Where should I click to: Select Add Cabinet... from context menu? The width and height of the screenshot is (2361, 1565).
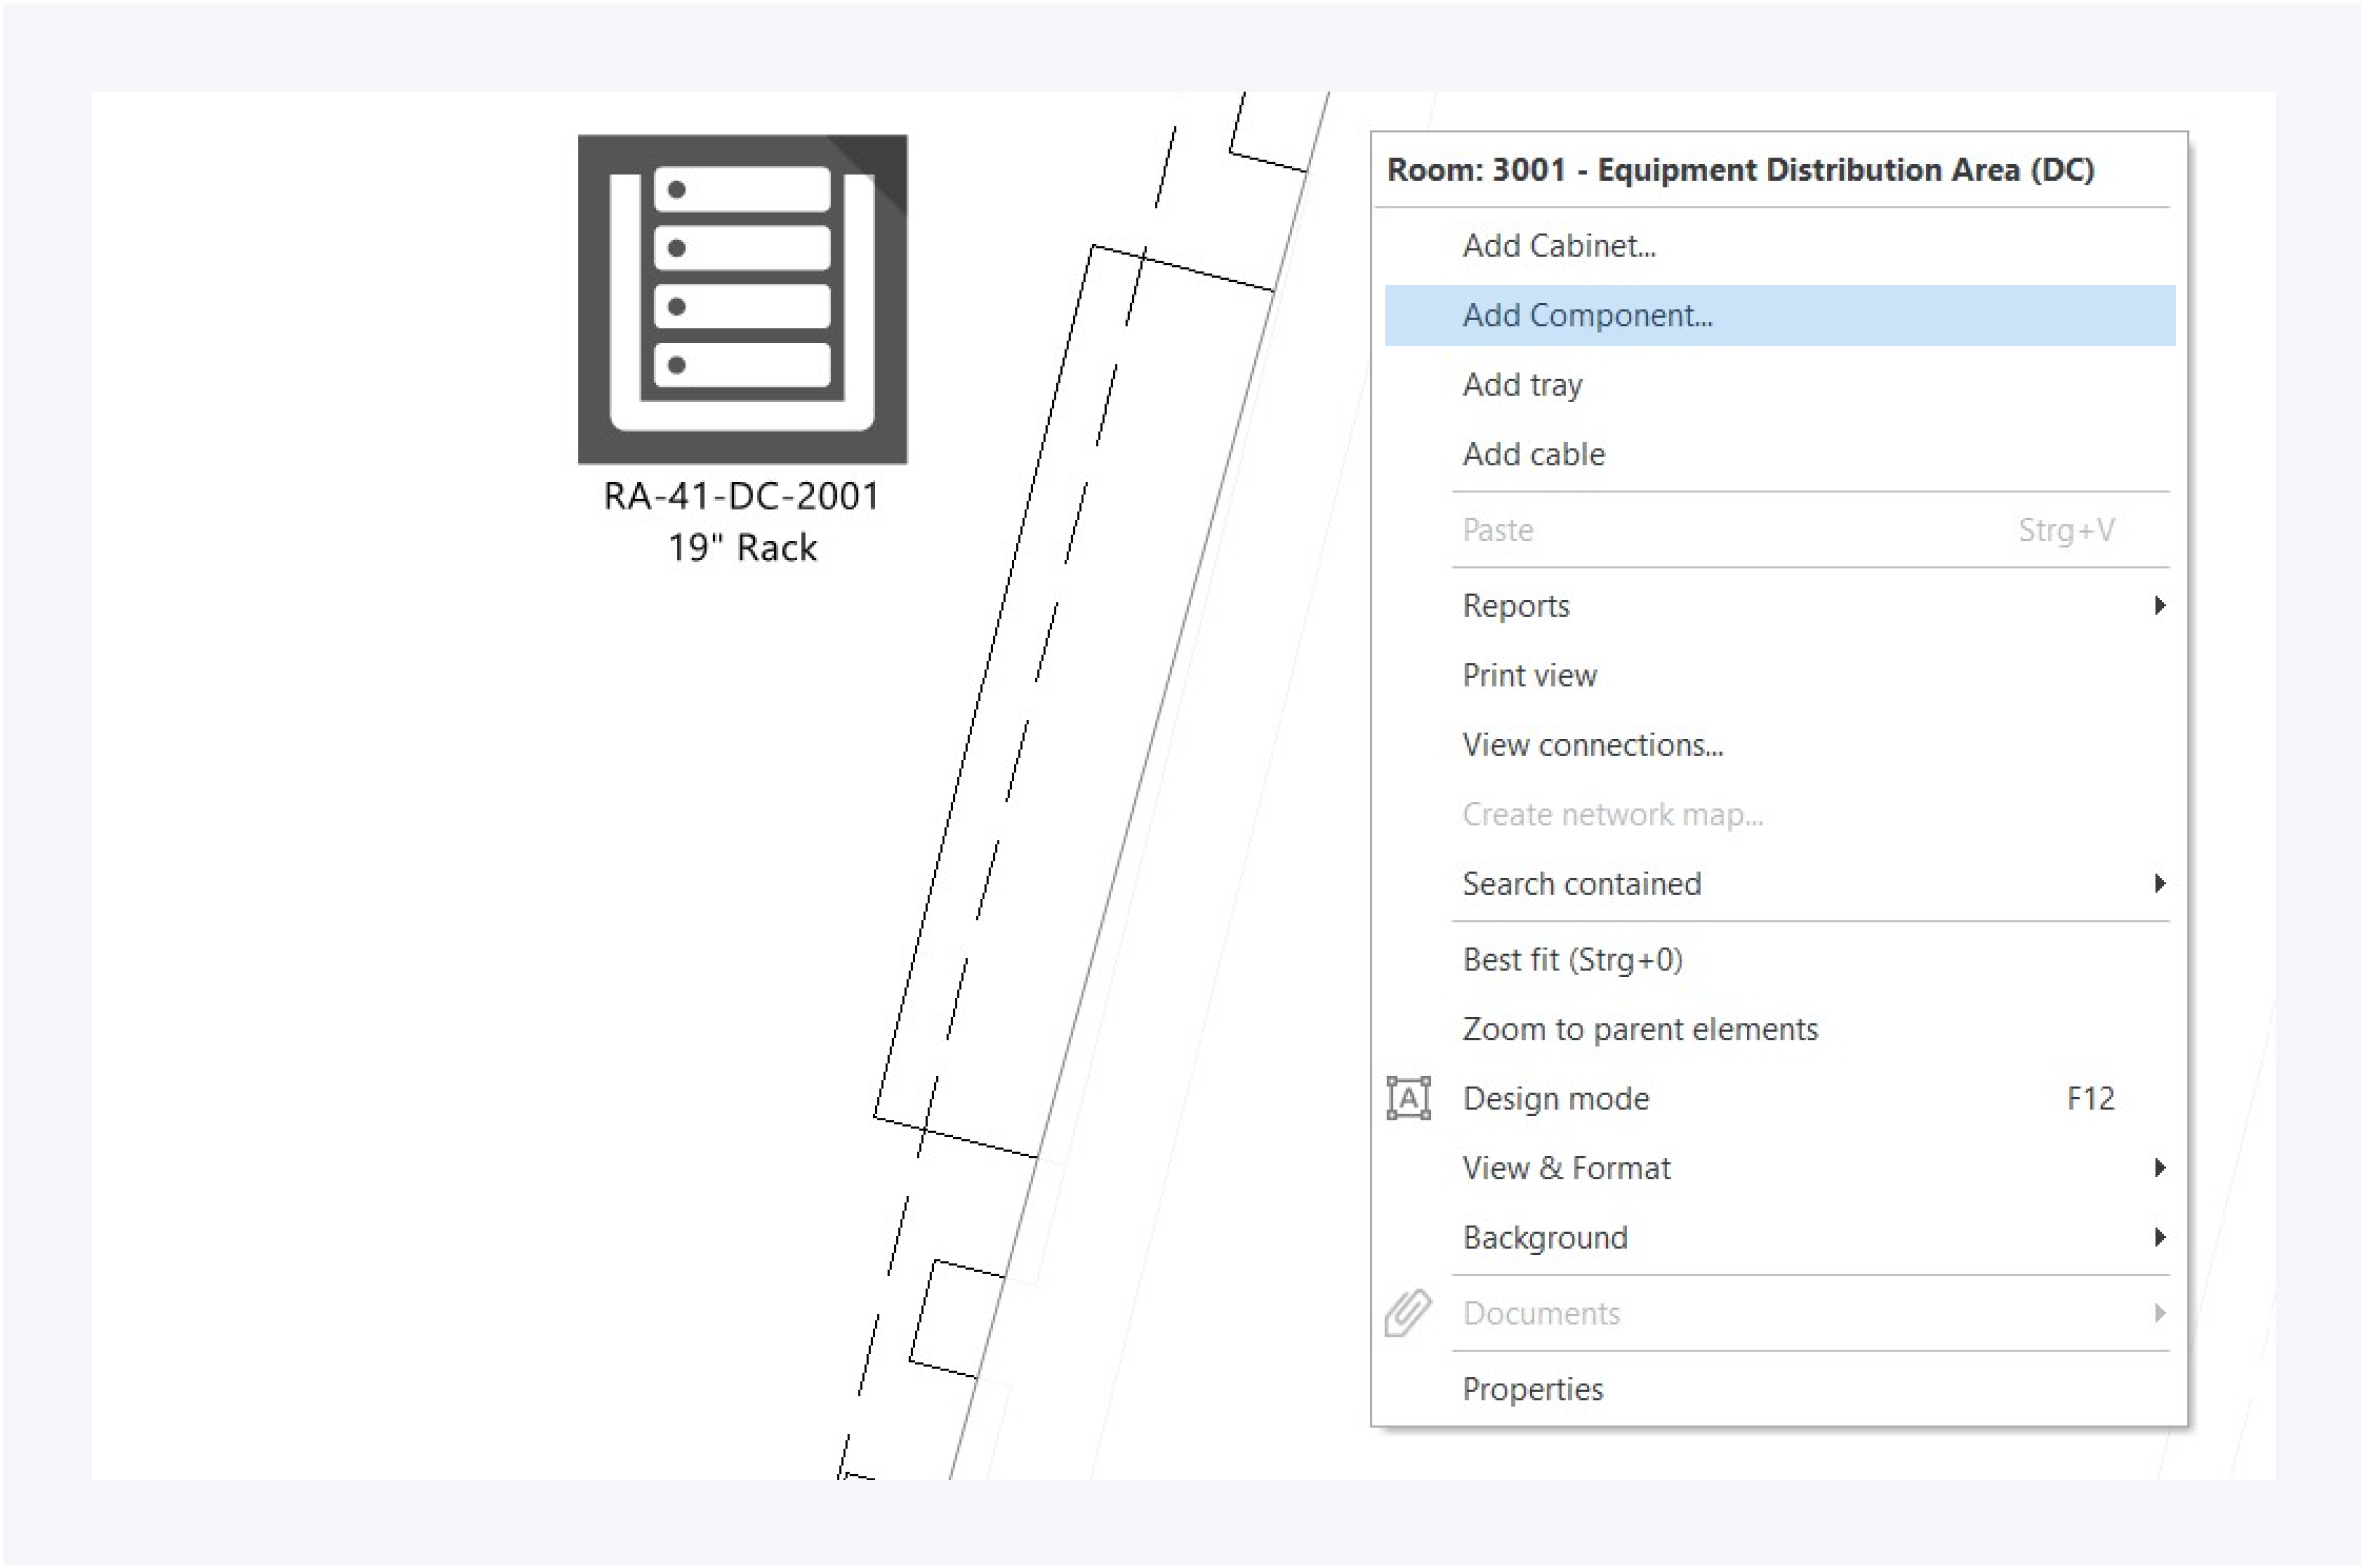pyautogui.click(x=1558, y=246)
